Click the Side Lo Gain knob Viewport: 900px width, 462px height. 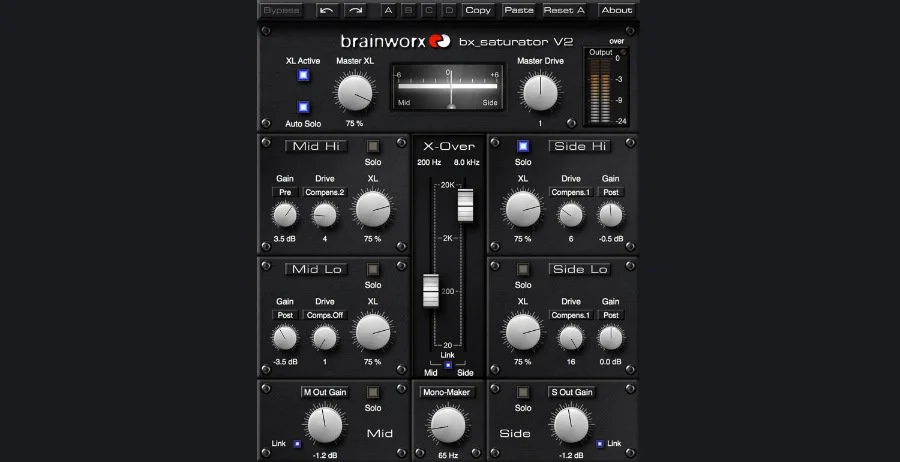(611, 338)
